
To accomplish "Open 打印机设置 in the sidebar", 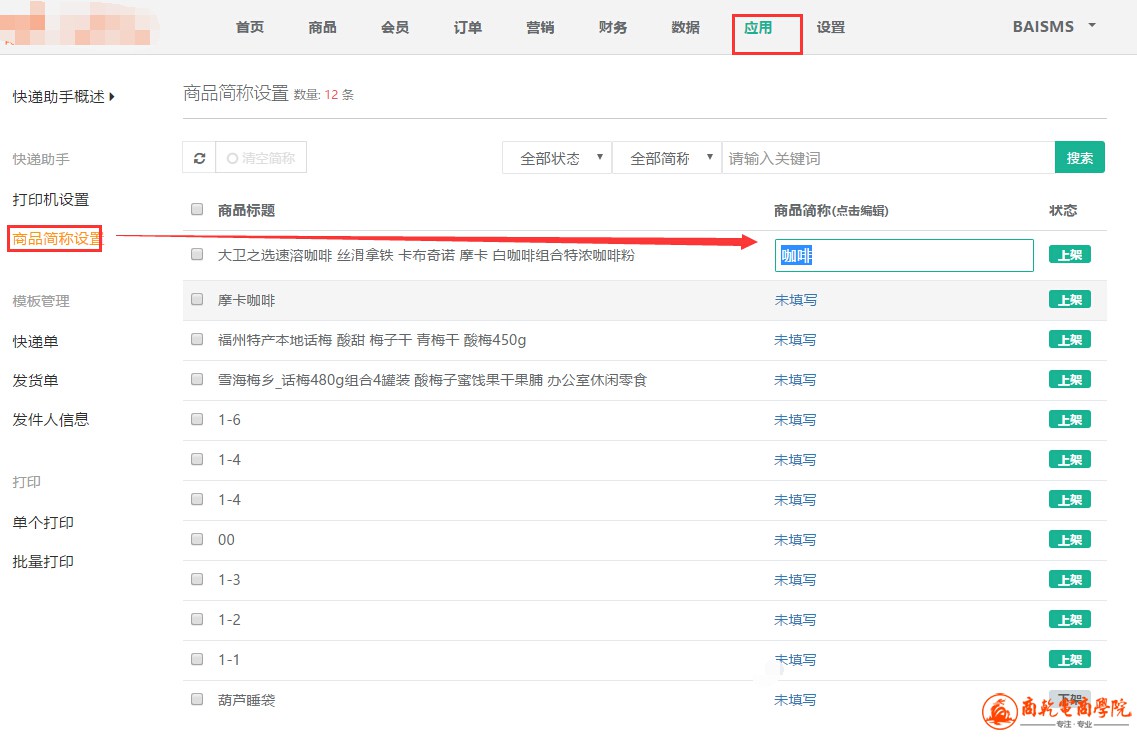I will (x=51, y=200).
